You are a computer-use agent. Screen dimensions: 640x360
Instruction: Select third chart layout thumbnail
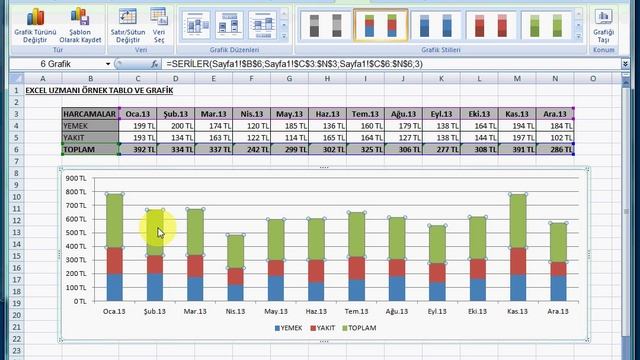click(x=262, y=25)
